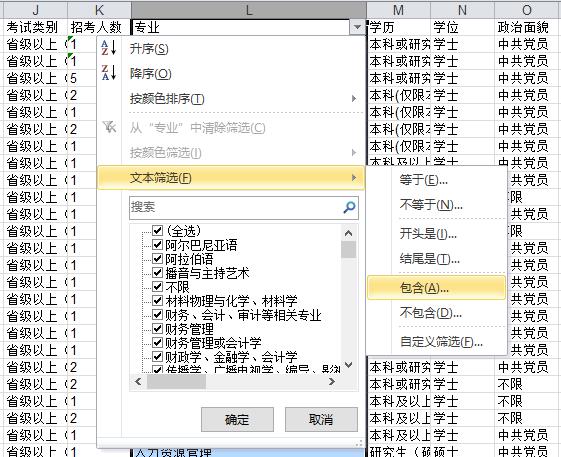Click the A-Z ascending sort icon
This screenshot has height=457, width=561.
point(109,48)
